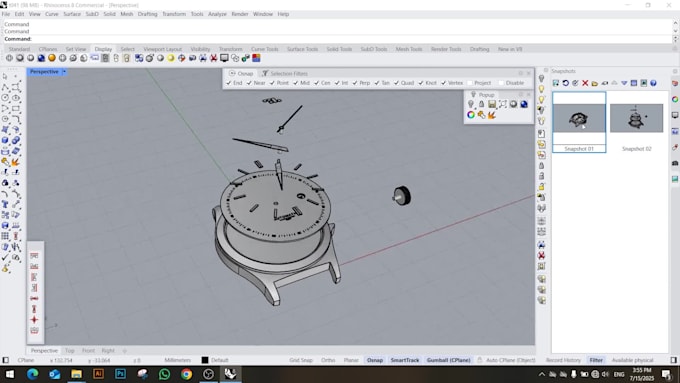Image resolution: width=680 pixels, height=383 pixels.
Task: Click the orange arrow icon in Popup panel
Action: click(x=492, y=115)
